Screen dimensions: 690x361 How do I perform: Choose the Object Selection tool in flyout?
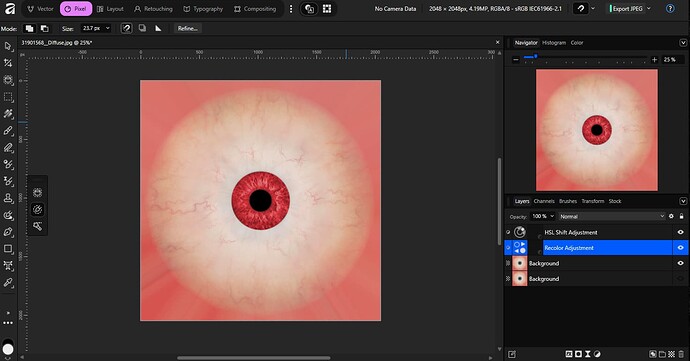point(37,192)
